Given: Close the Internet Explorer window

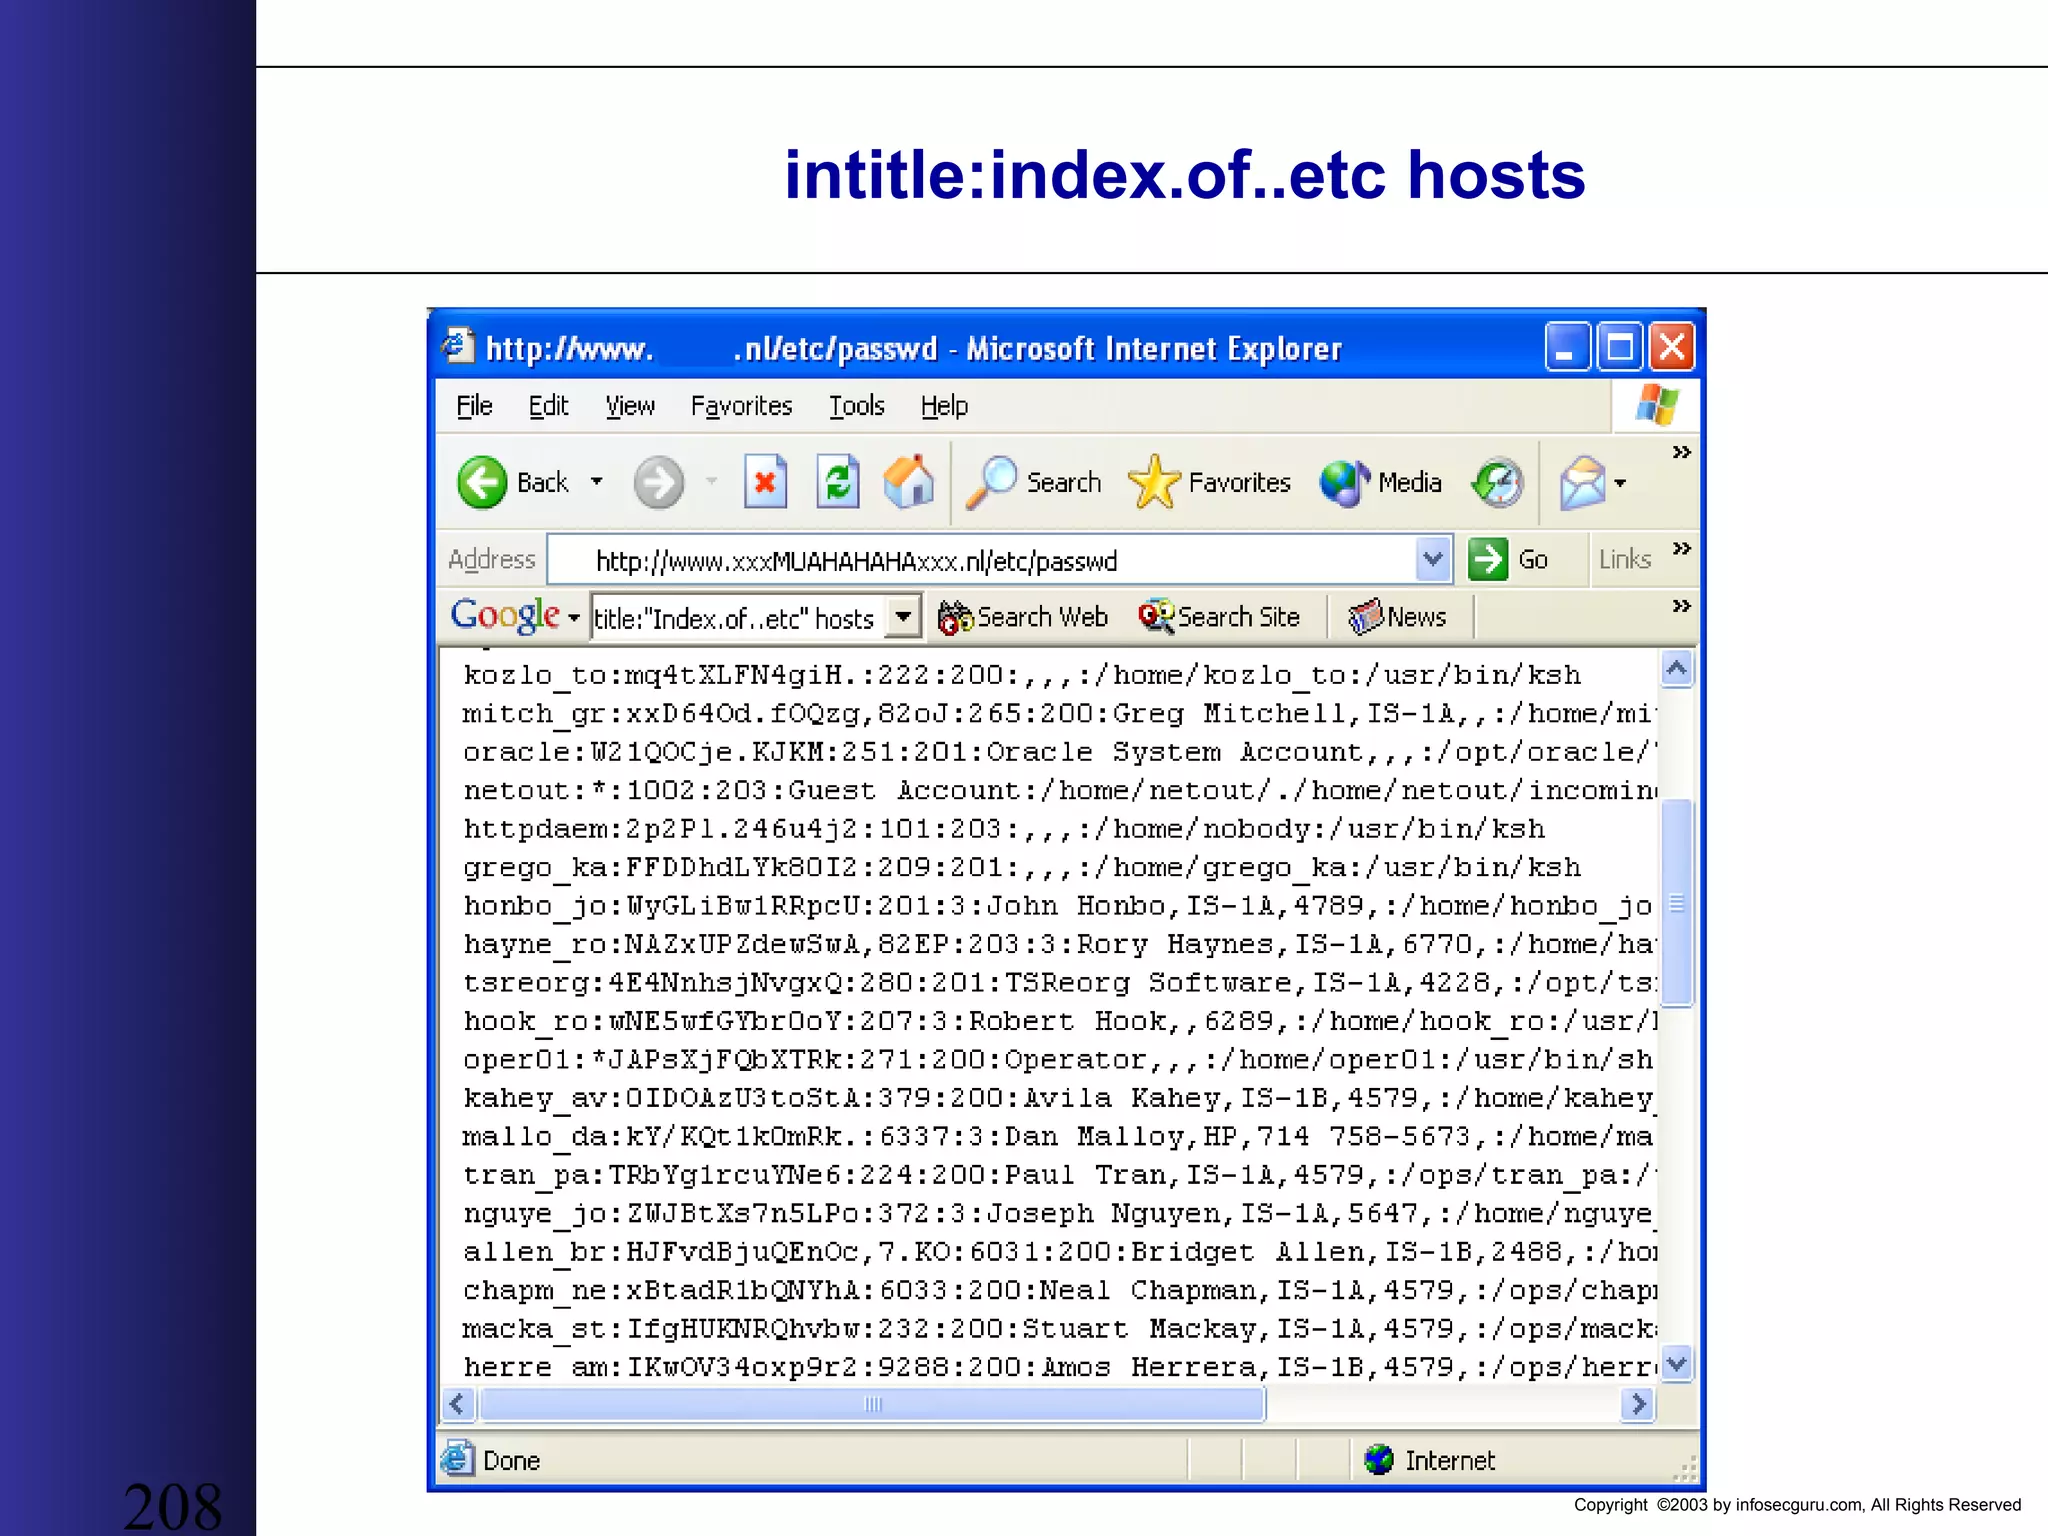Looking at the screenshot, I should (1672, 348).
